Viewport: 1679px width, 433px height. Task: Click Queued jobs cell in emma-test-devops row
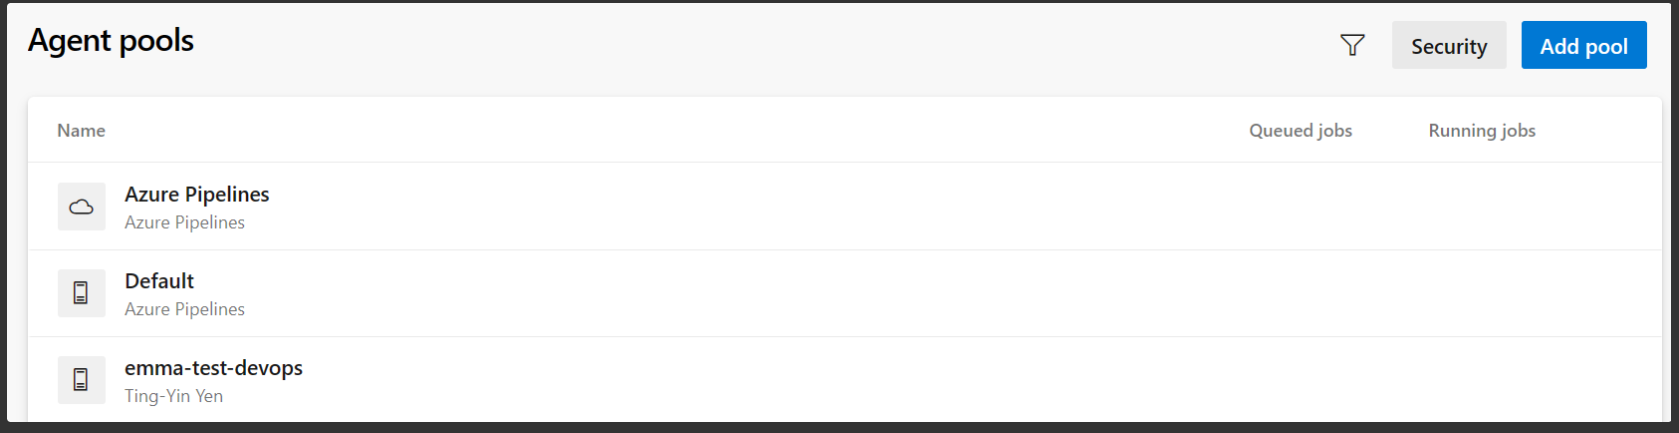pos(1300,380)
